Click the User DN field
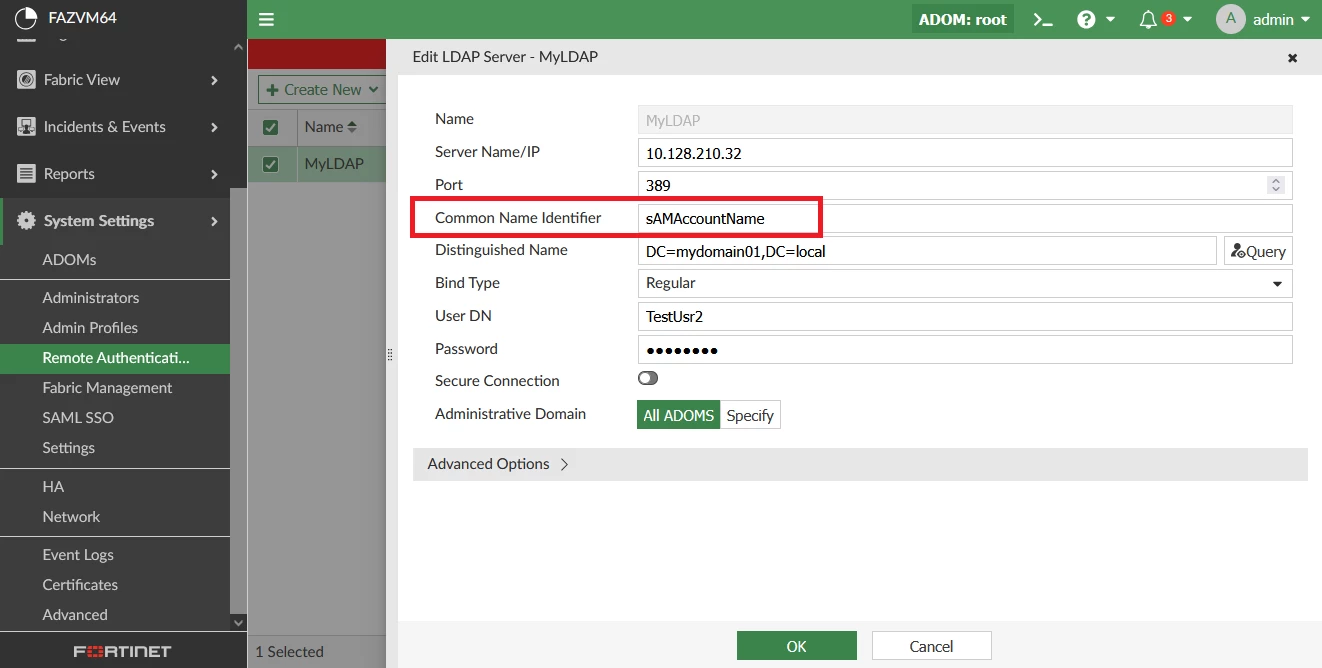The height and width of the screenshot is (668, 1322). pos(965,316)
